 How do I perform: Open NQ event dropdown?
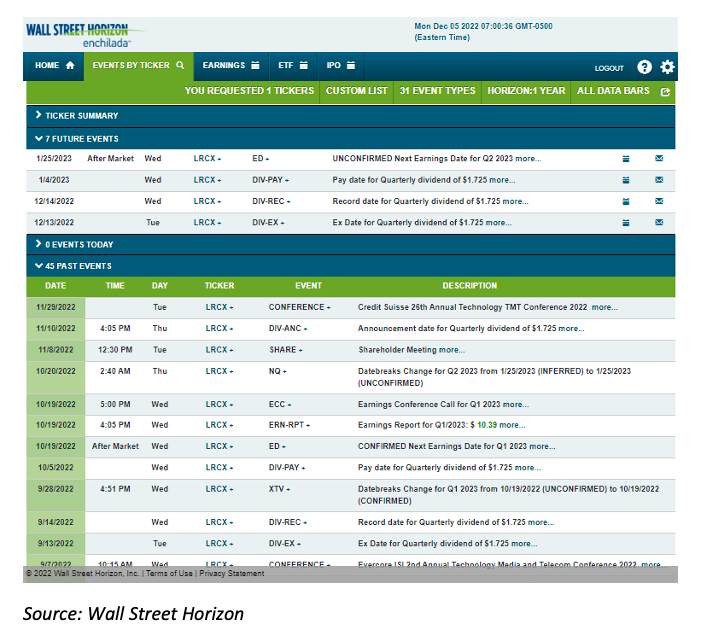tap(277, 371)
